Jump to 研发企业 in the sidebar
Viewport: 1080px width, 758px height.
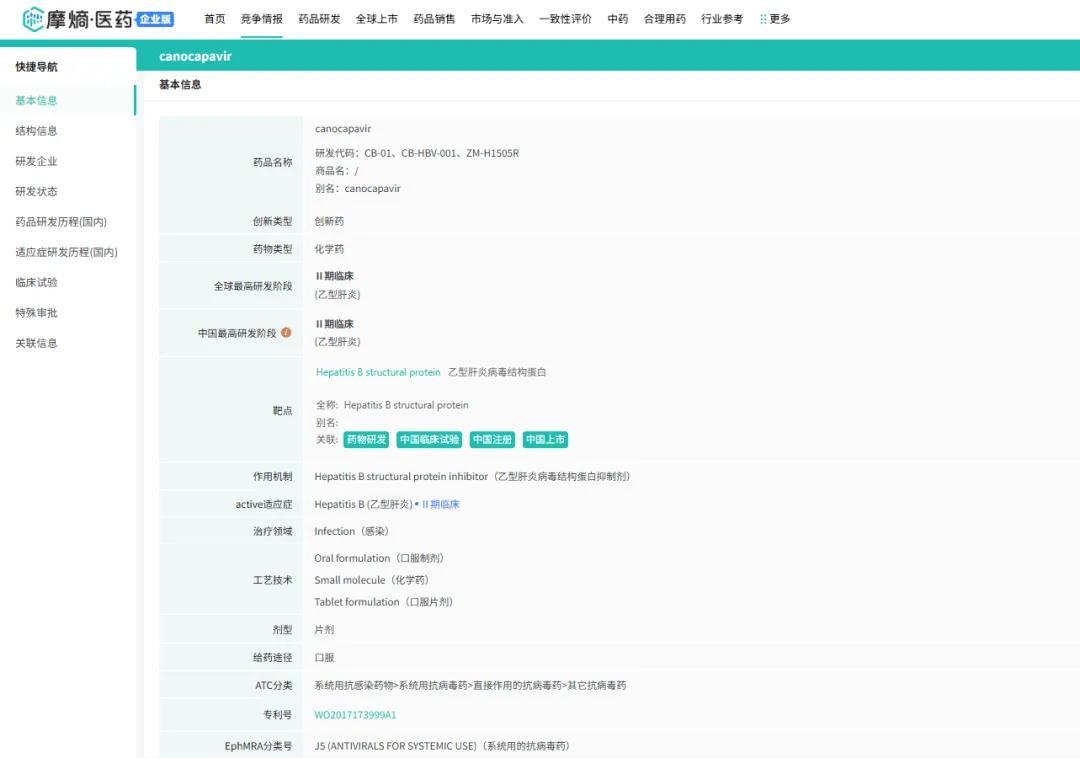[x=36, y=160]
